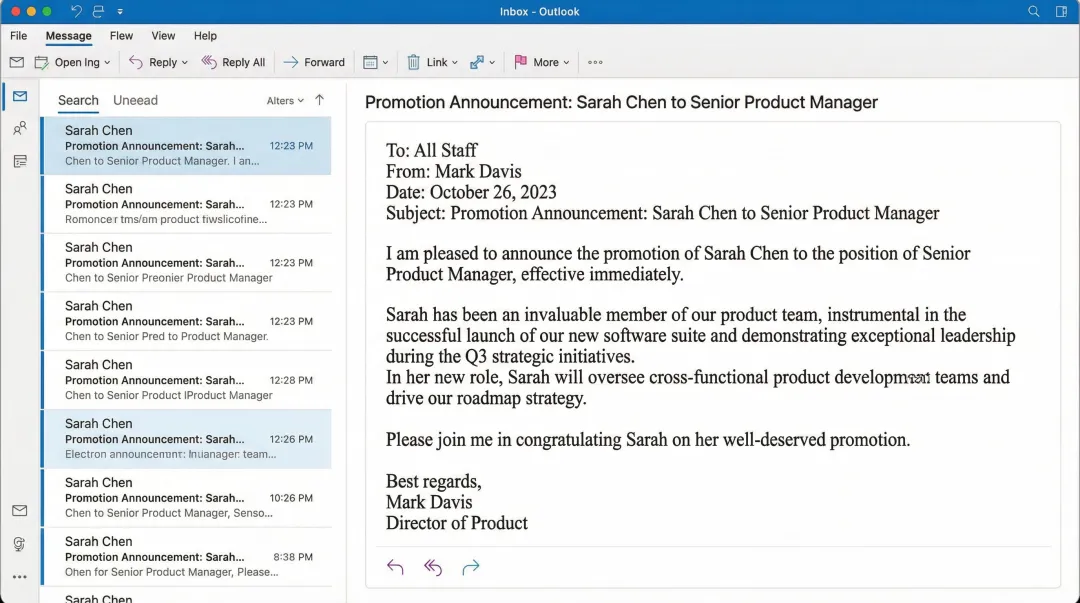Click the Notes icon in the left sidebar
Viewport: 1080px width, 603px height.
pyautogui.click(x=18, y=160)
